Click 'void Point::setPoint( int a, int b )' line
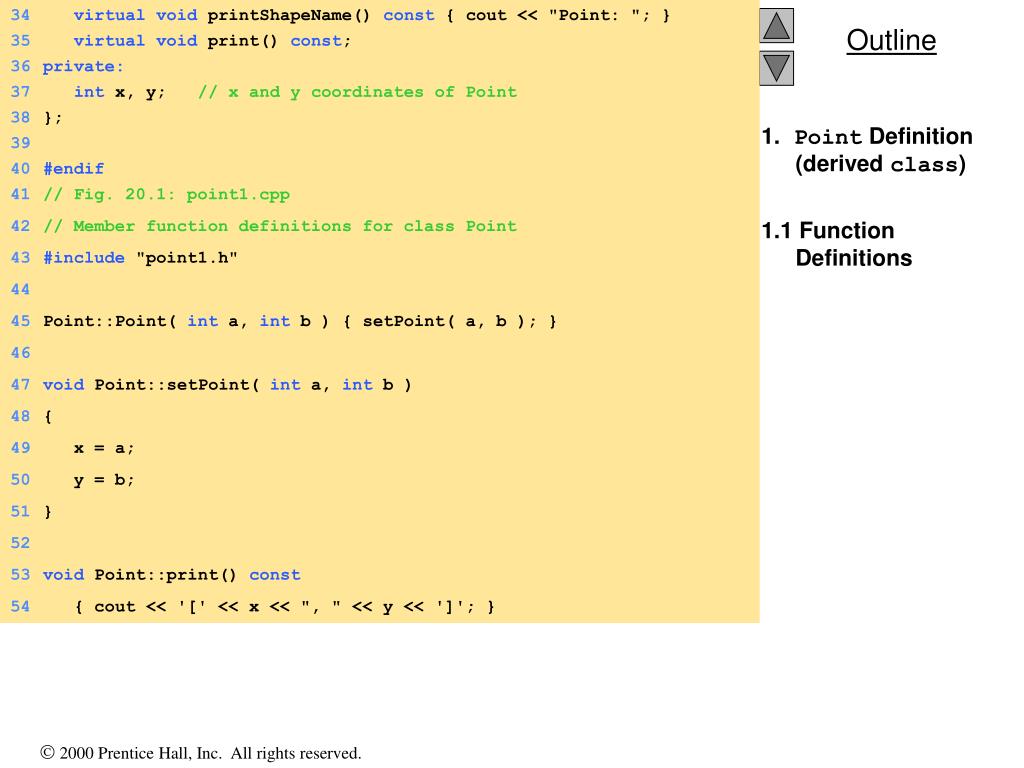Image resolution: width=1024 pixels, height=768 pixels. click(x=227, y=385)
